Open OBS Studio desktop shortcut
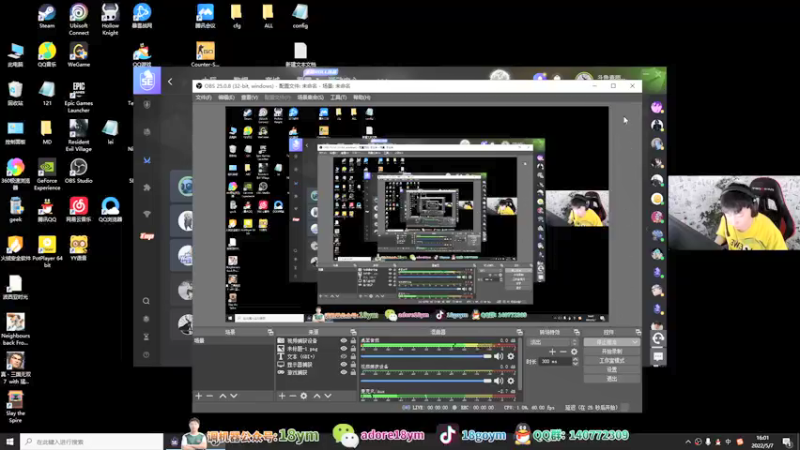This screenshot has height=450, width=800. 79,171
